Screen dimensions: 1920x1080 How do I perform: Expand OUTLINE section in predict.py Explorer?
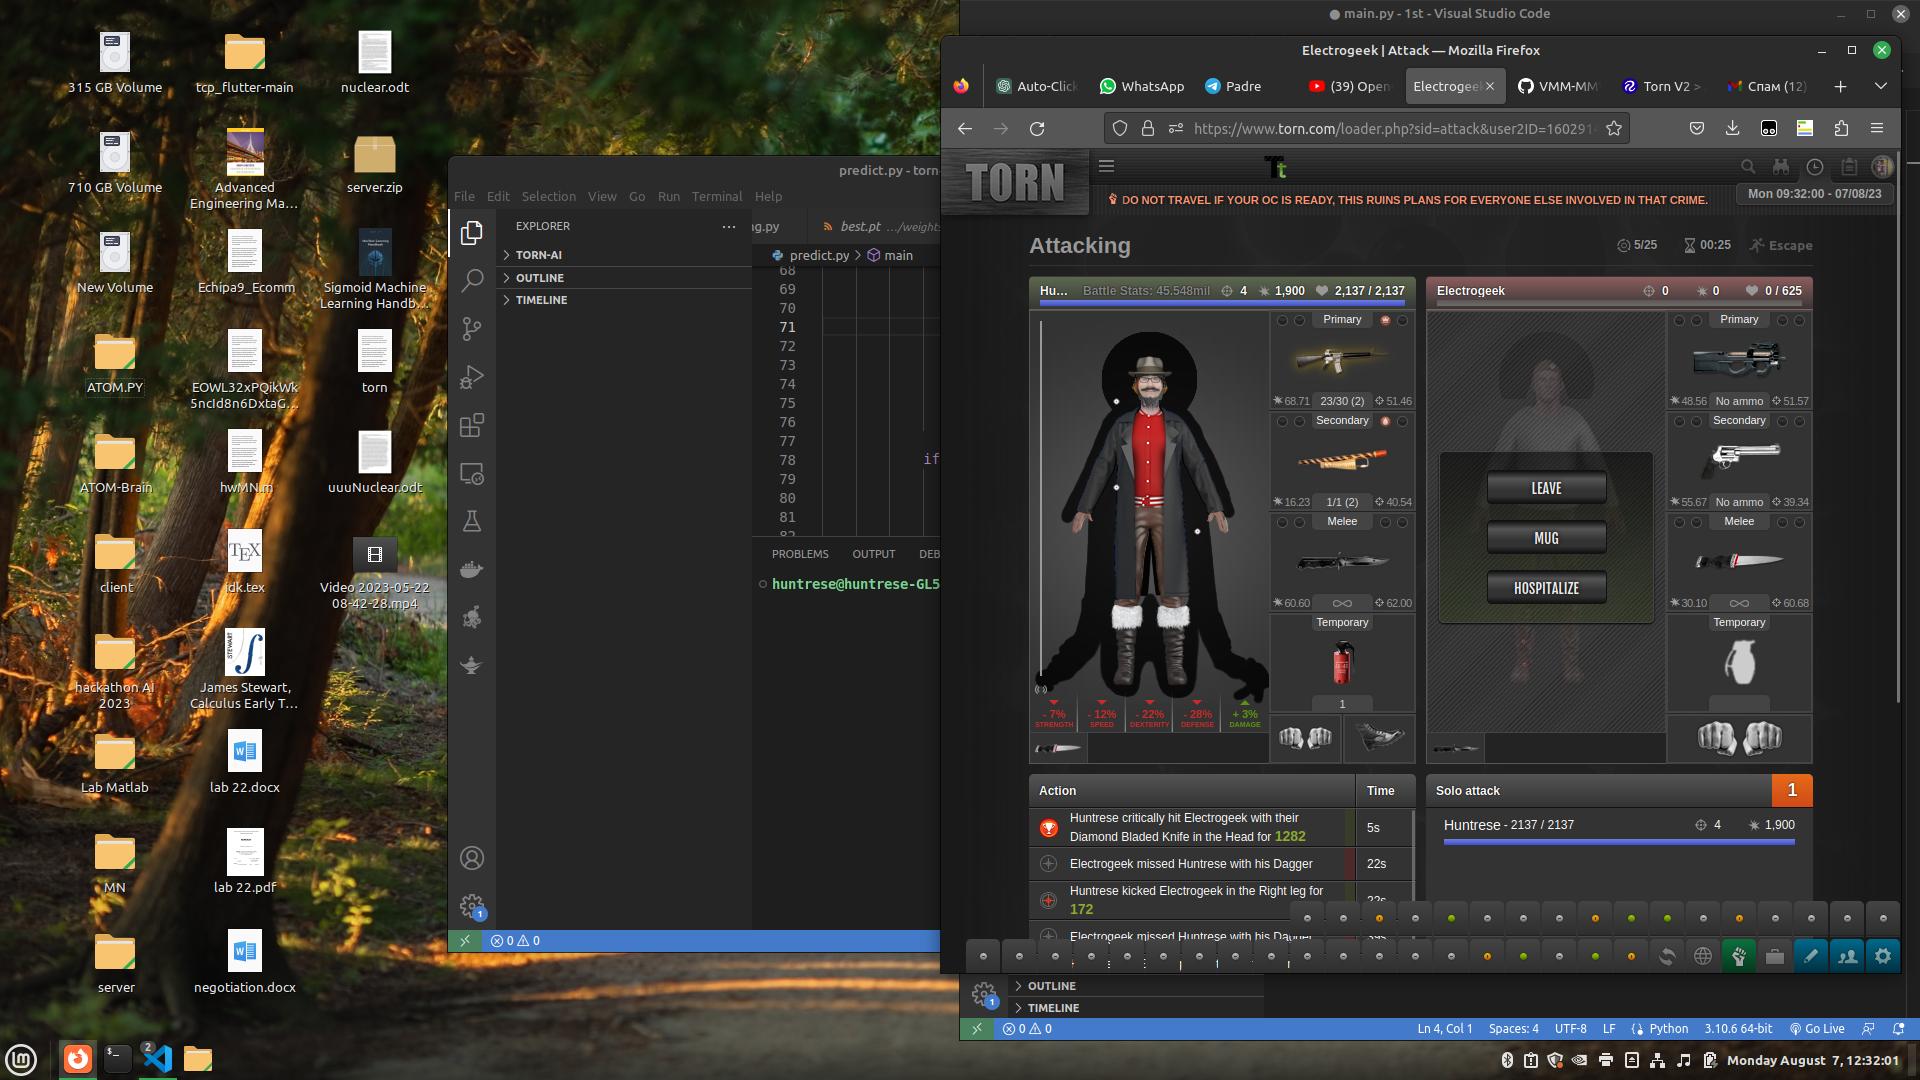click(x=625, y=278)
